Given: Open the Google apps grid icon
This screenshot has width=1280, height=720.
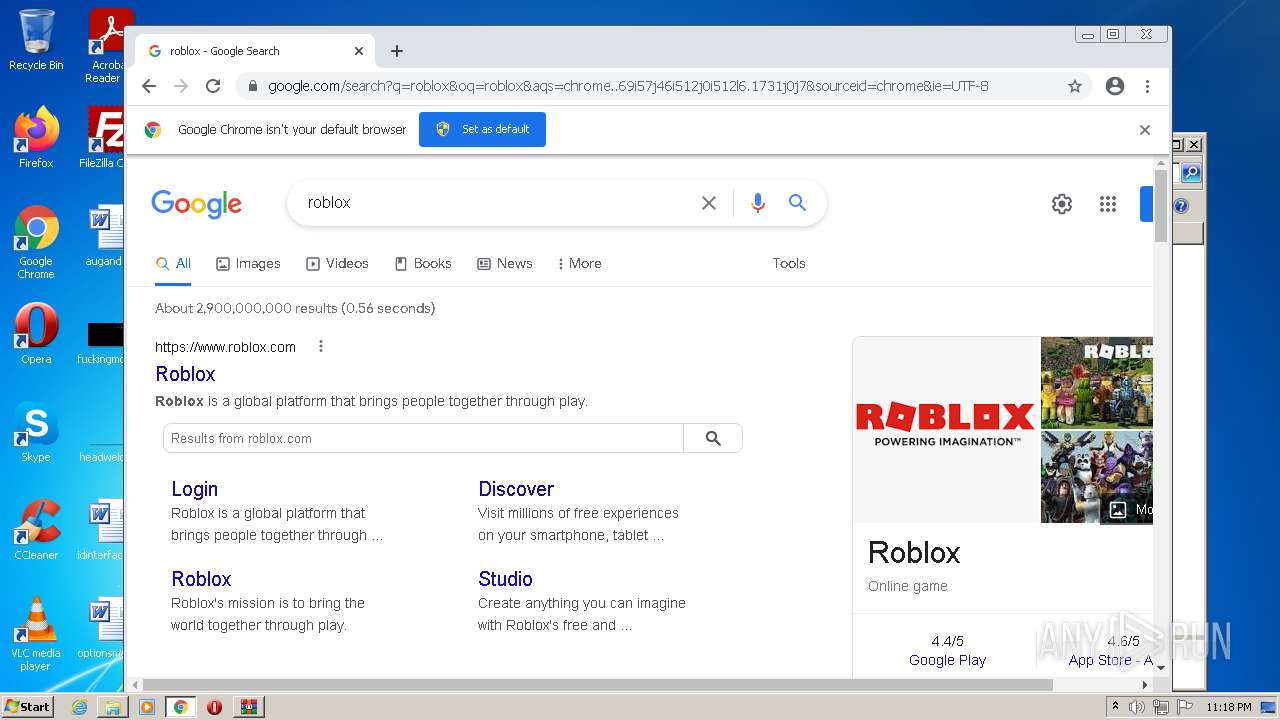Looking at the screenshot, I should tap(1108, 204).
